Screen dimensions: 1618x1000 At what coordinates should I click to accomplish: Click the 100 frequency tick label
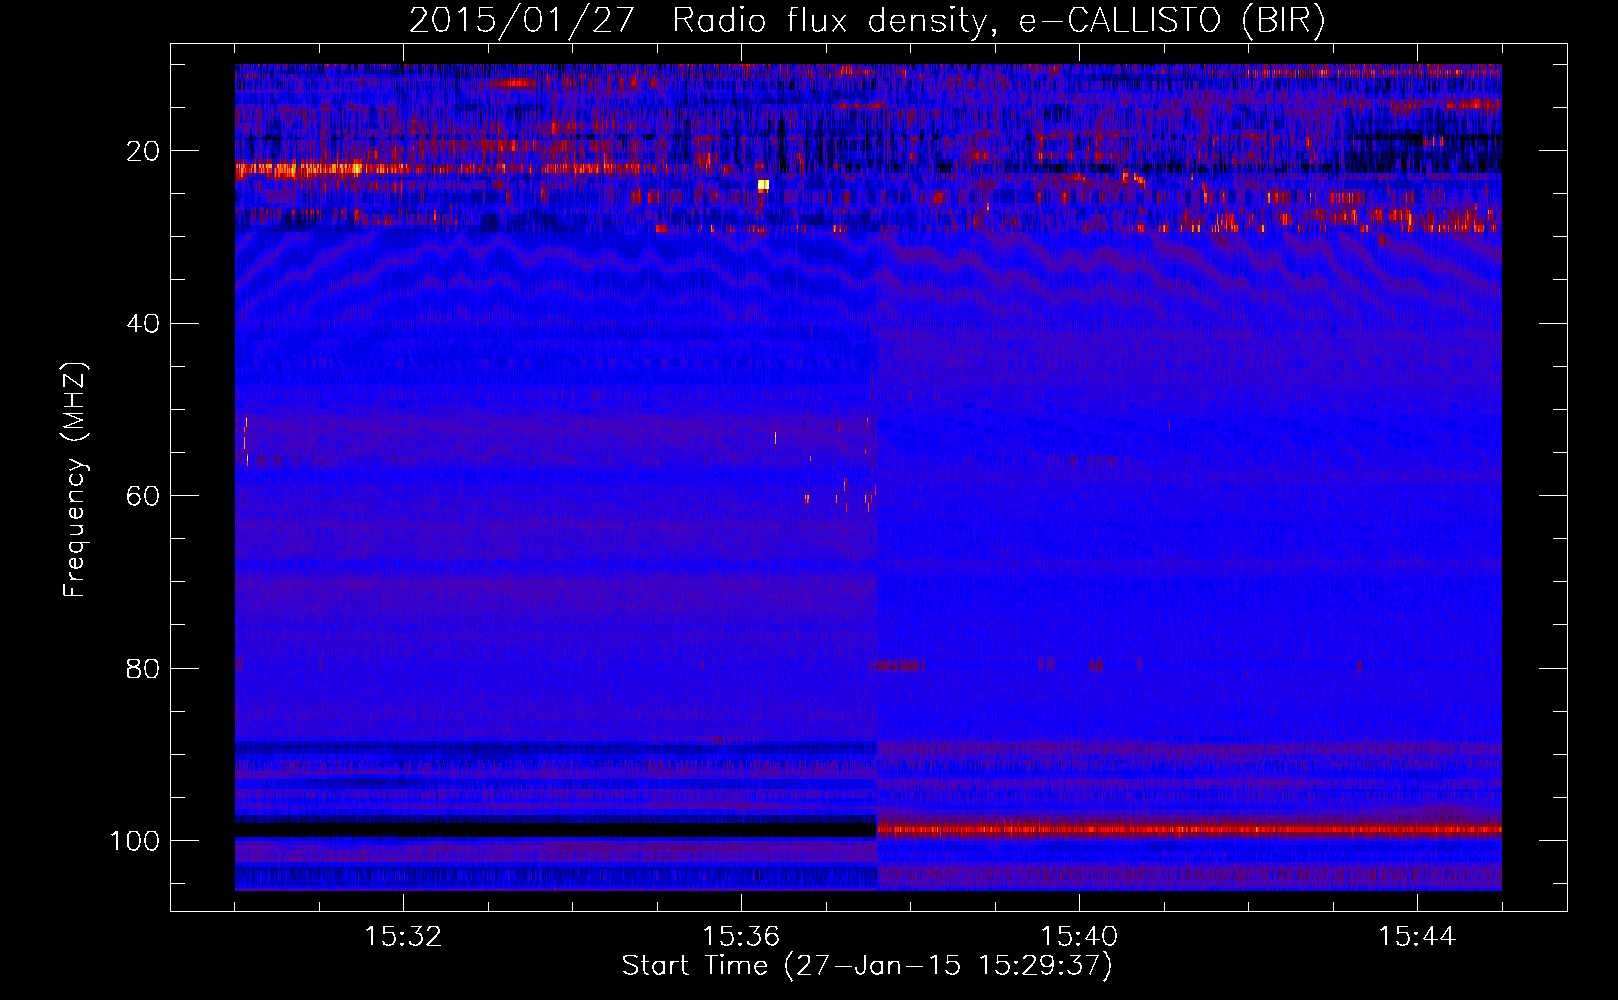[135, 841]
